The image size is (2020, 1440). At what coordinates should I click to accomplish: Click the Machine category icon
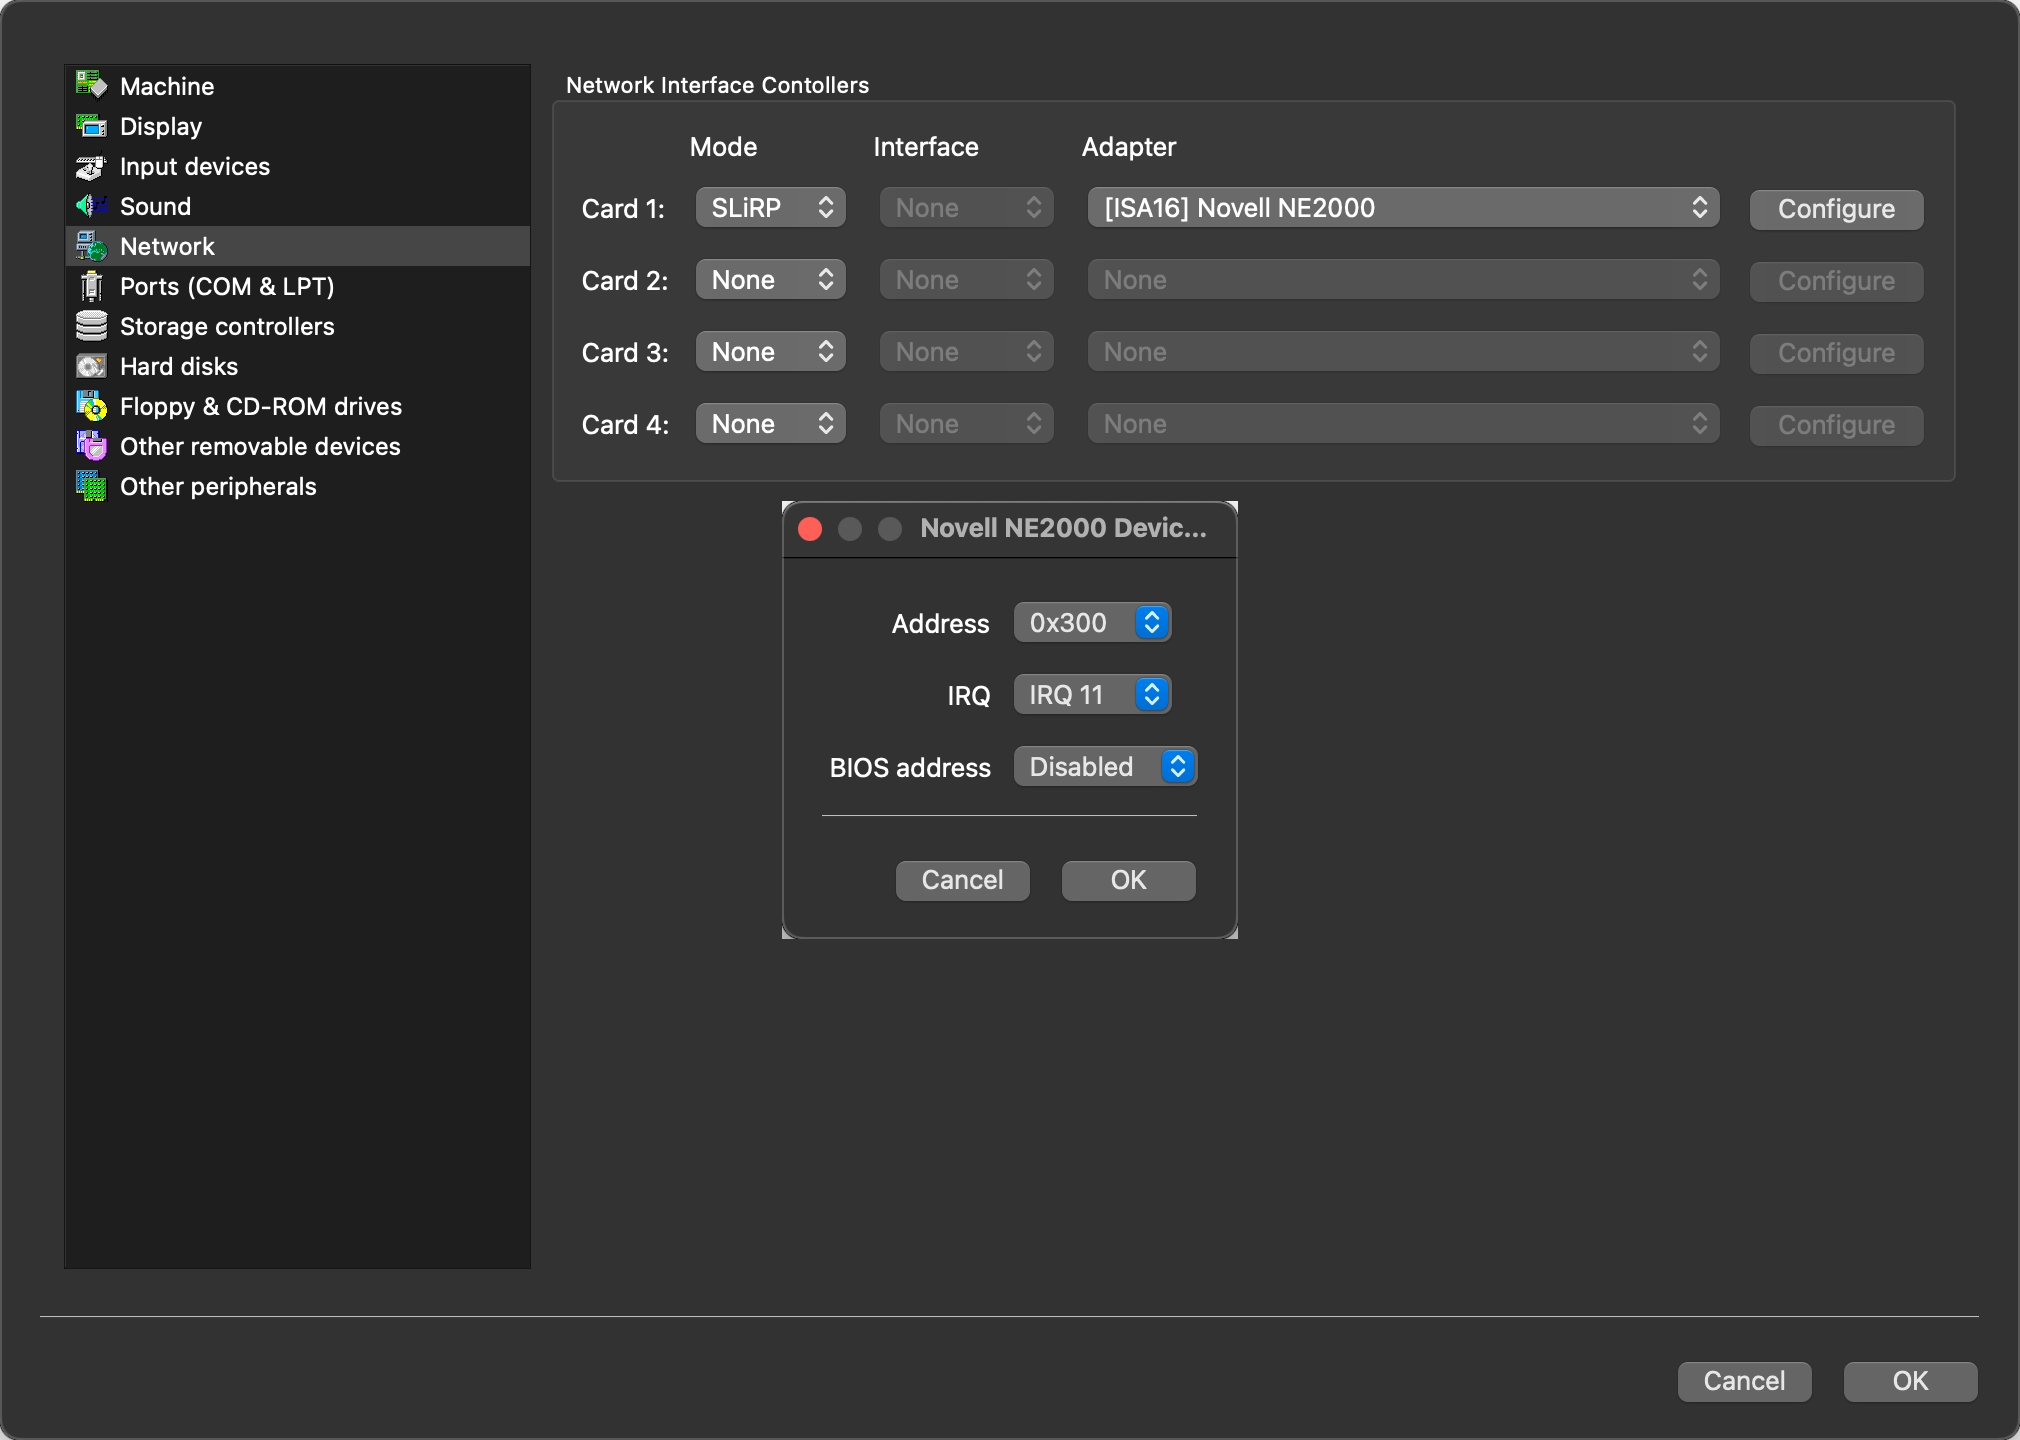coord(91,86)
